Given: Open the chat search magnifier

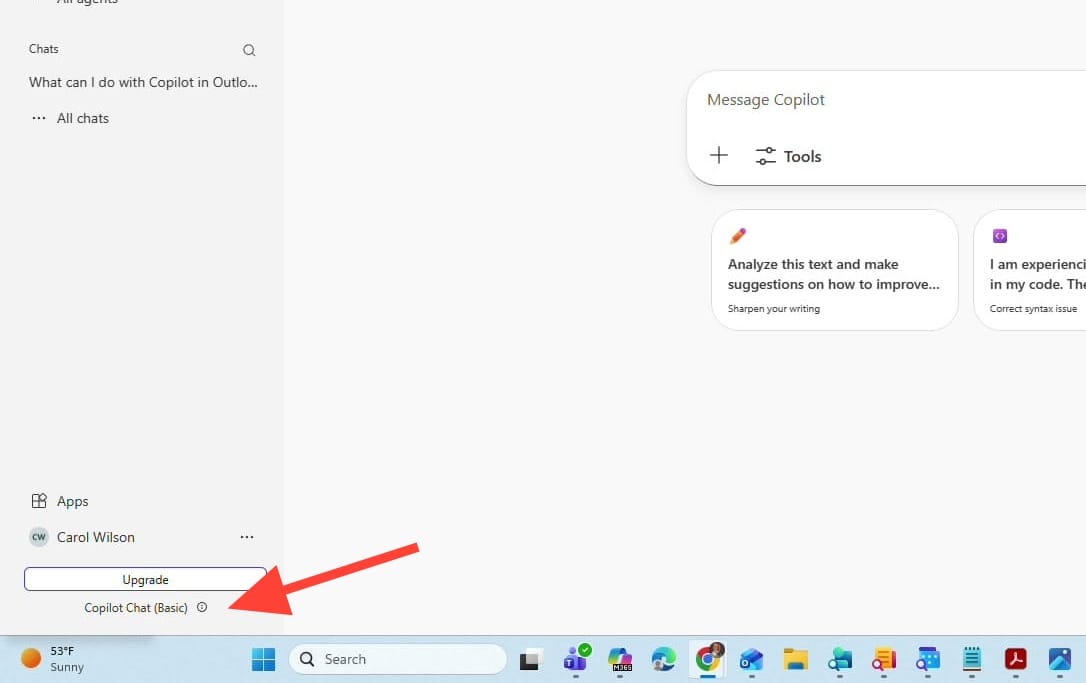Looking at the screenshot, I should [248, 49].
